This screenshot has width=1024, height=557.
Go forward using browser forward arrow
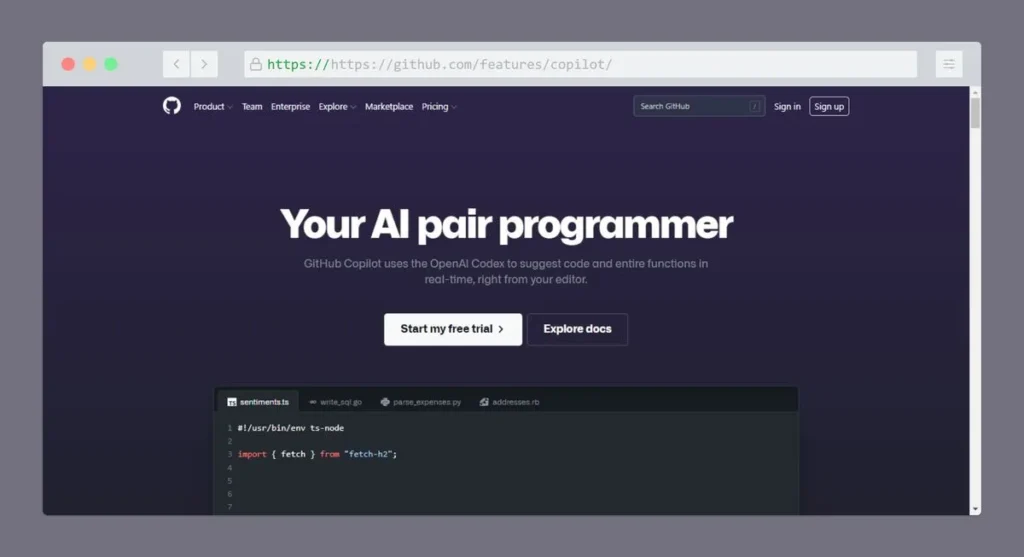pos(204,64)
